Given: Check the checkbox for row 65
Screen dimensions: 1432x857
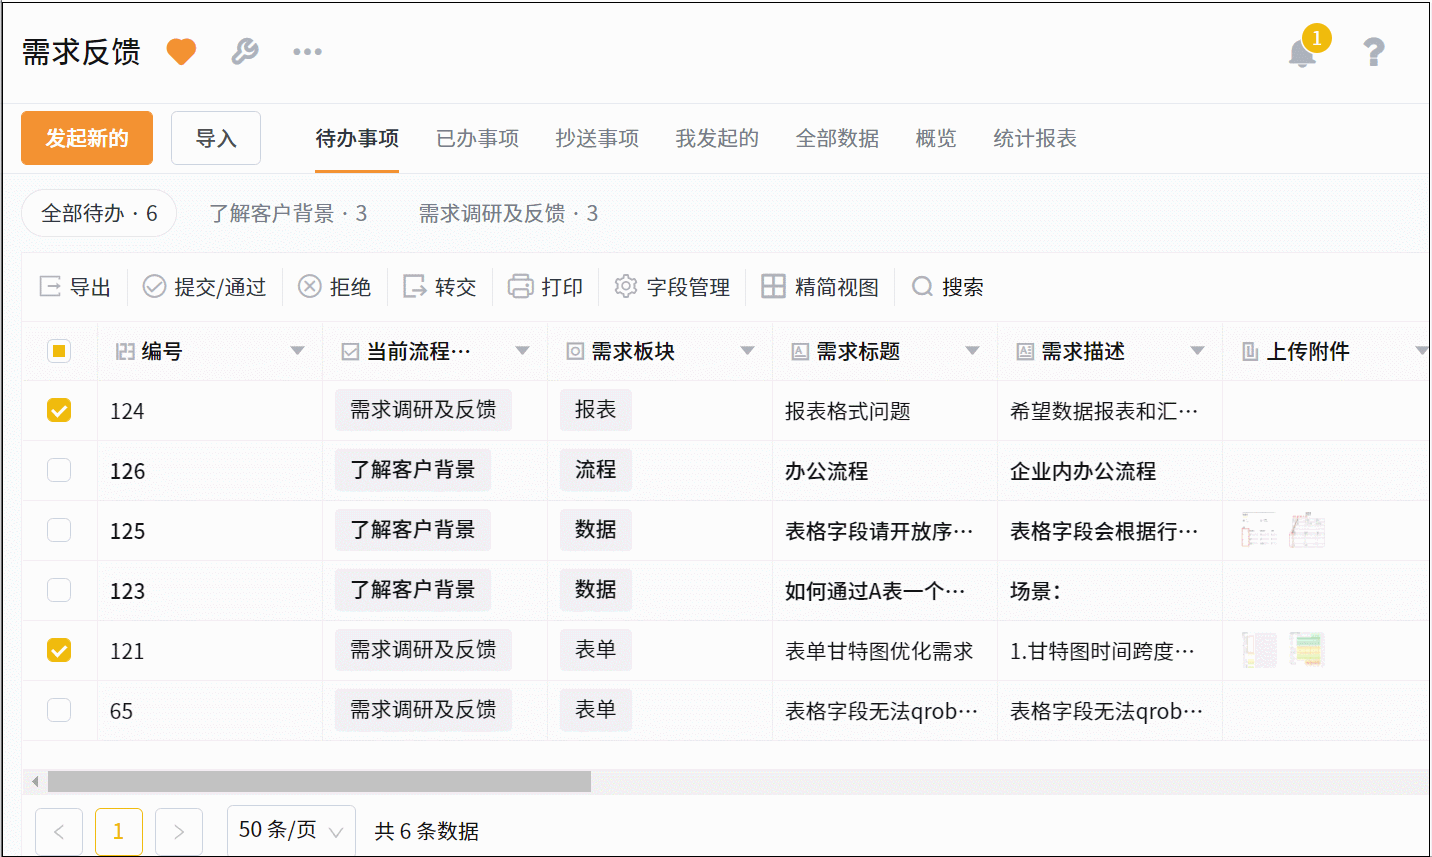Looking at the screenshot, I should tap(59, 710).
